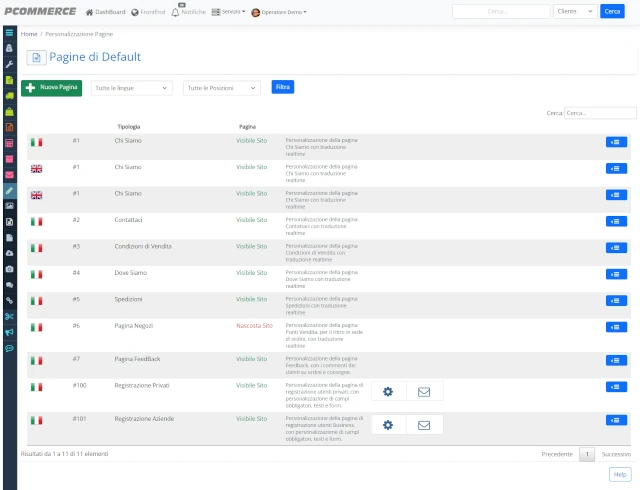Viewport: 640px width, 490px height.
Task: Open the chat bubbles sidebar icon
Action: tap(9, 285)
